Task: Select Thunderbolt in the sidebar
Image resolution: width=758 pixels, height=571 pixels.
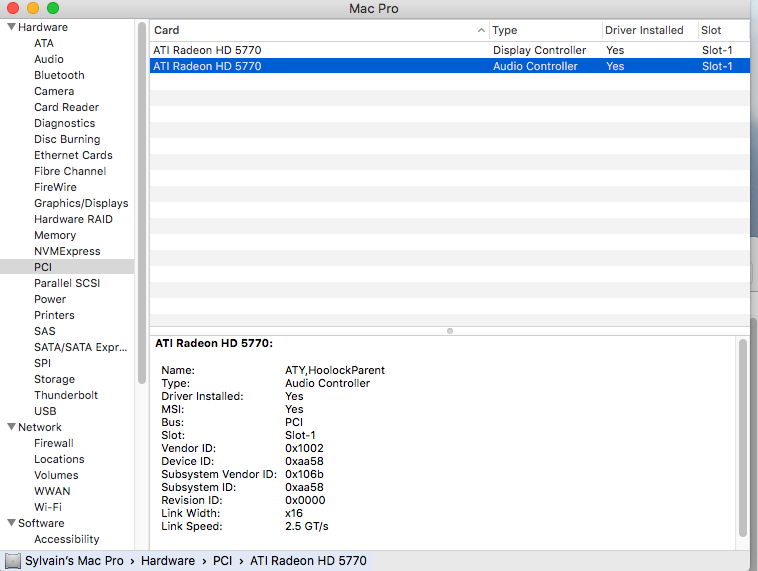Action: click(x=66, y=395)
